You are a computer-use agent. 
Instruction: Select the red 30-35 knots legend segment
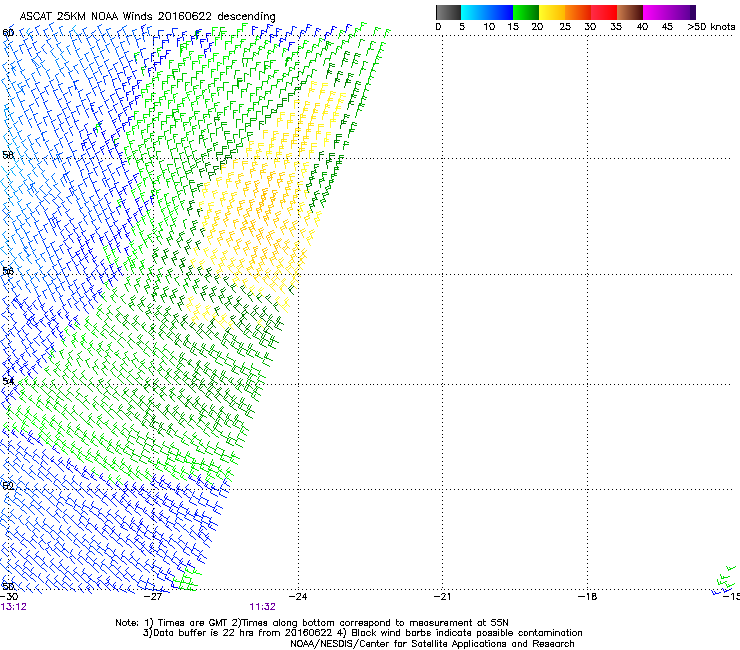pos(604,12)
